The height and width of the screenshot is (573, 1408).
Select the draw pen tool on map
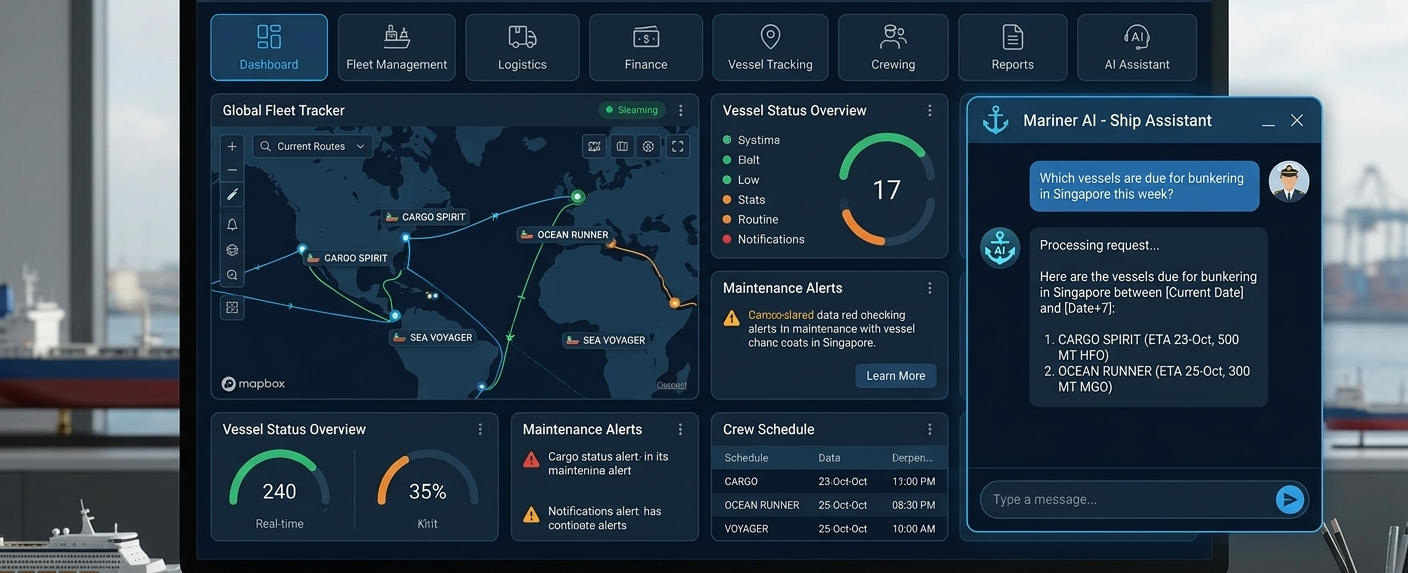[232, 195]
